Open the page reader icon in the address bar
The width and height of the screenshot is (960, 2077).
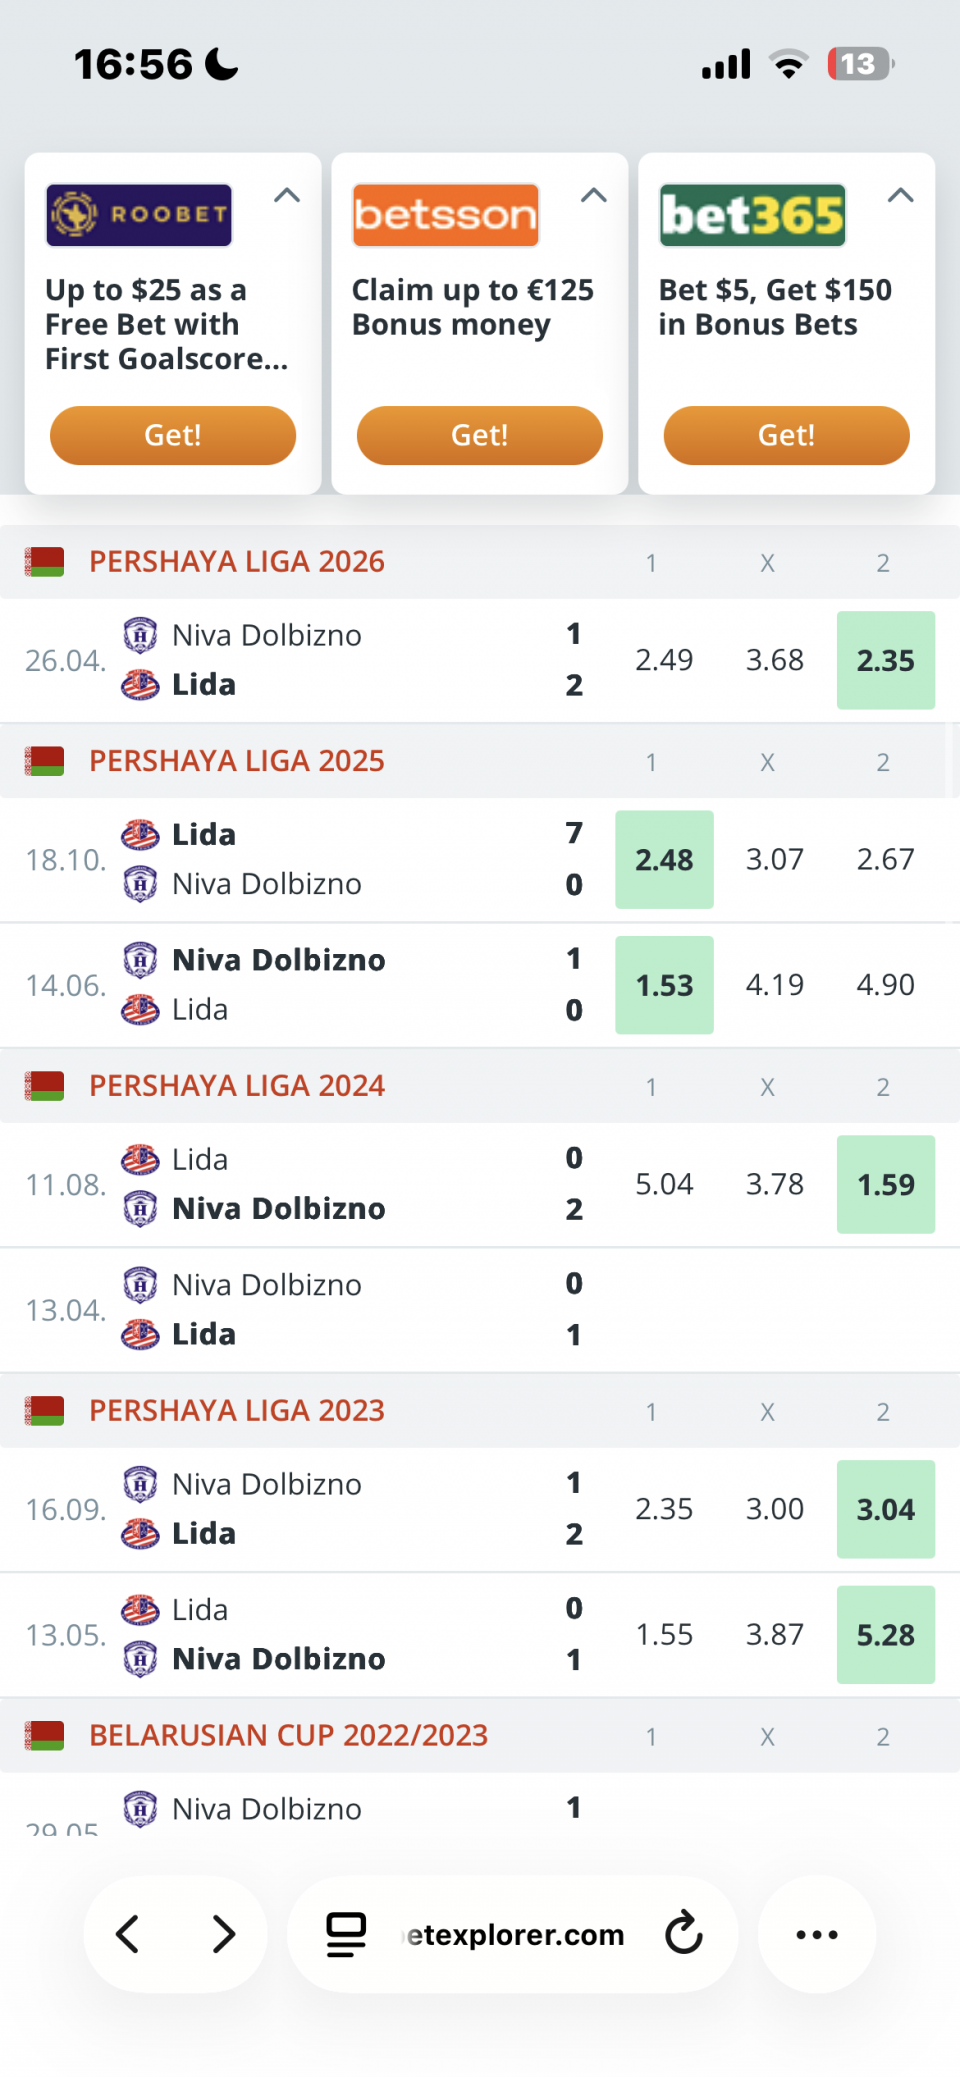346,1934
